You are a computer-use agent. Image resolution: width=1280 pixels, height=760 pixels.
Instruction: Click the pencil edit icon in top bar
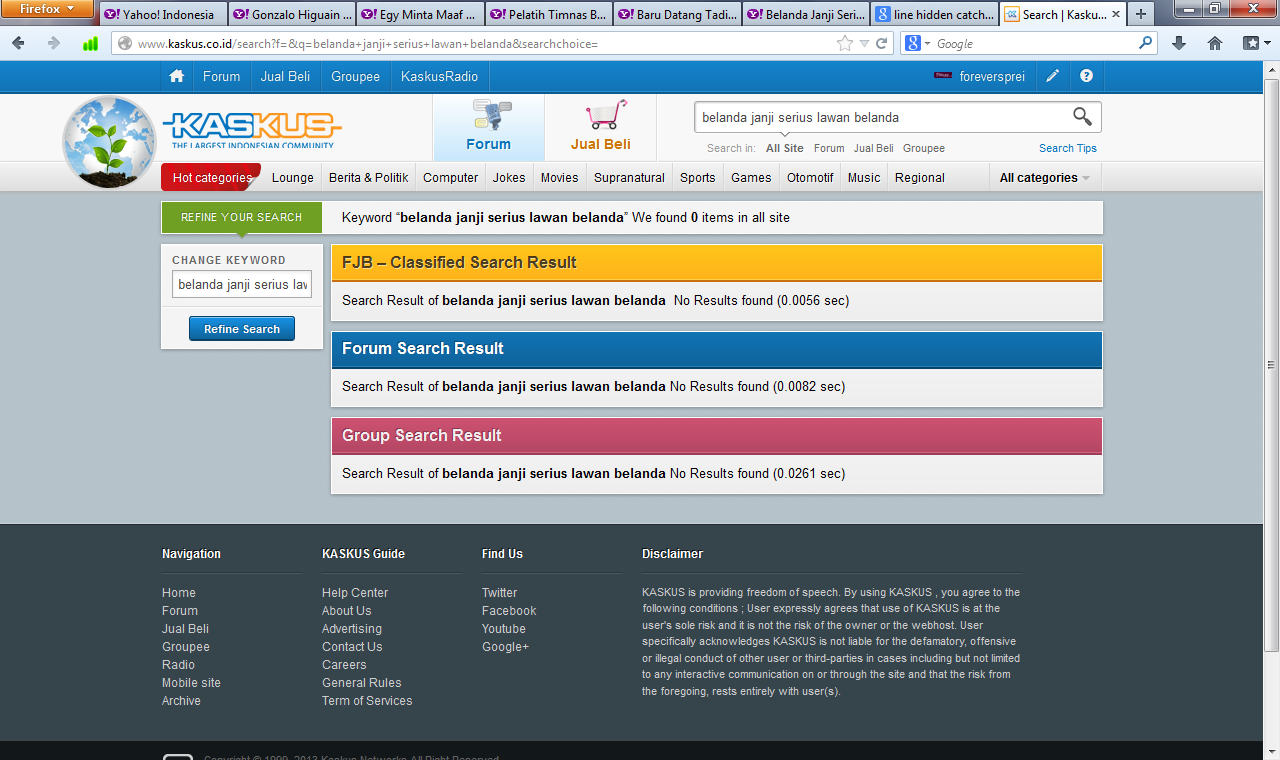coord(1053,76)
